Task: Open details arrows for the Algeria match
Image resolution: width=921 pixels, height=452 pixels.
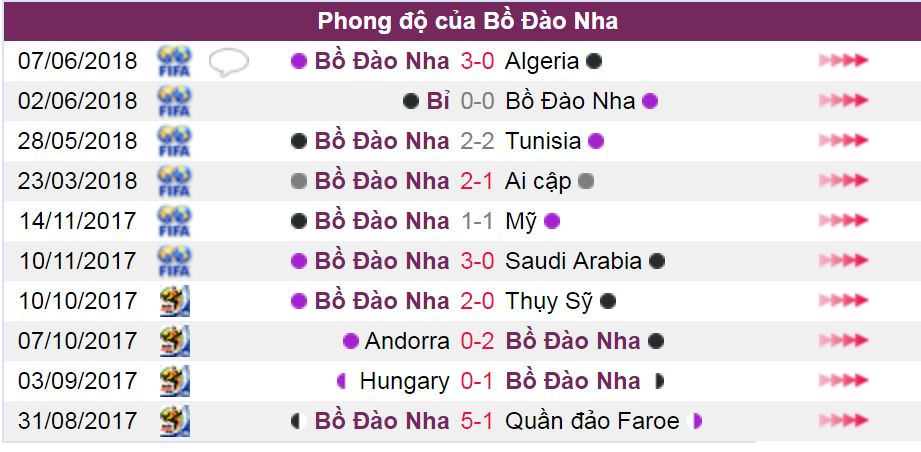Action: click(x=843, y=60)
